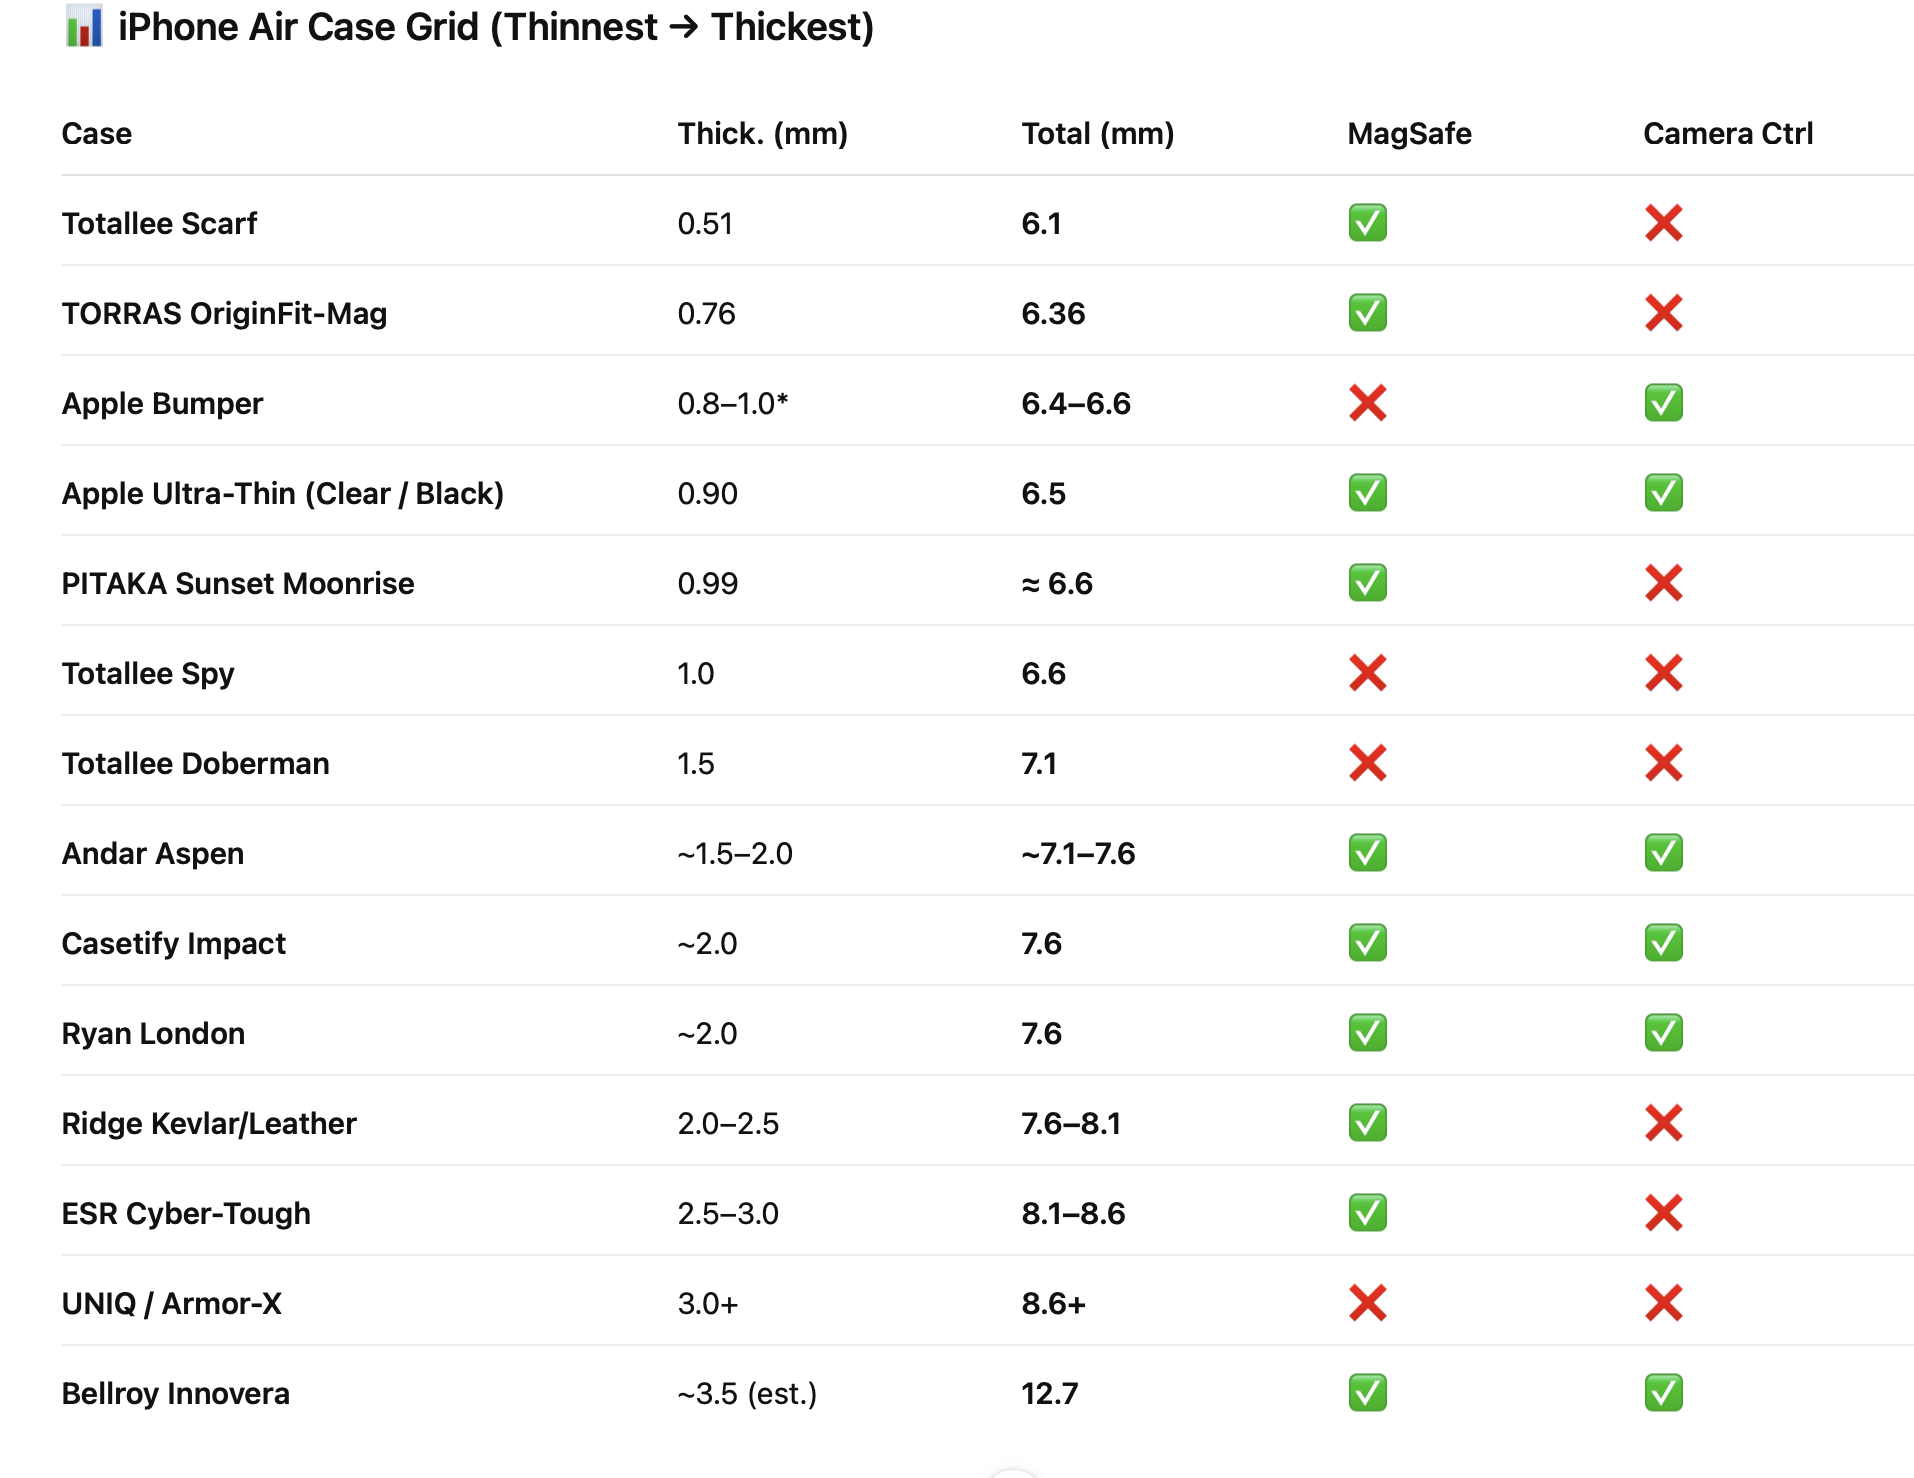Image resolution: width=1914 pixels, height=1478 pixels.
Task: Click the Thick. (mm) column header
Action: 762,134
